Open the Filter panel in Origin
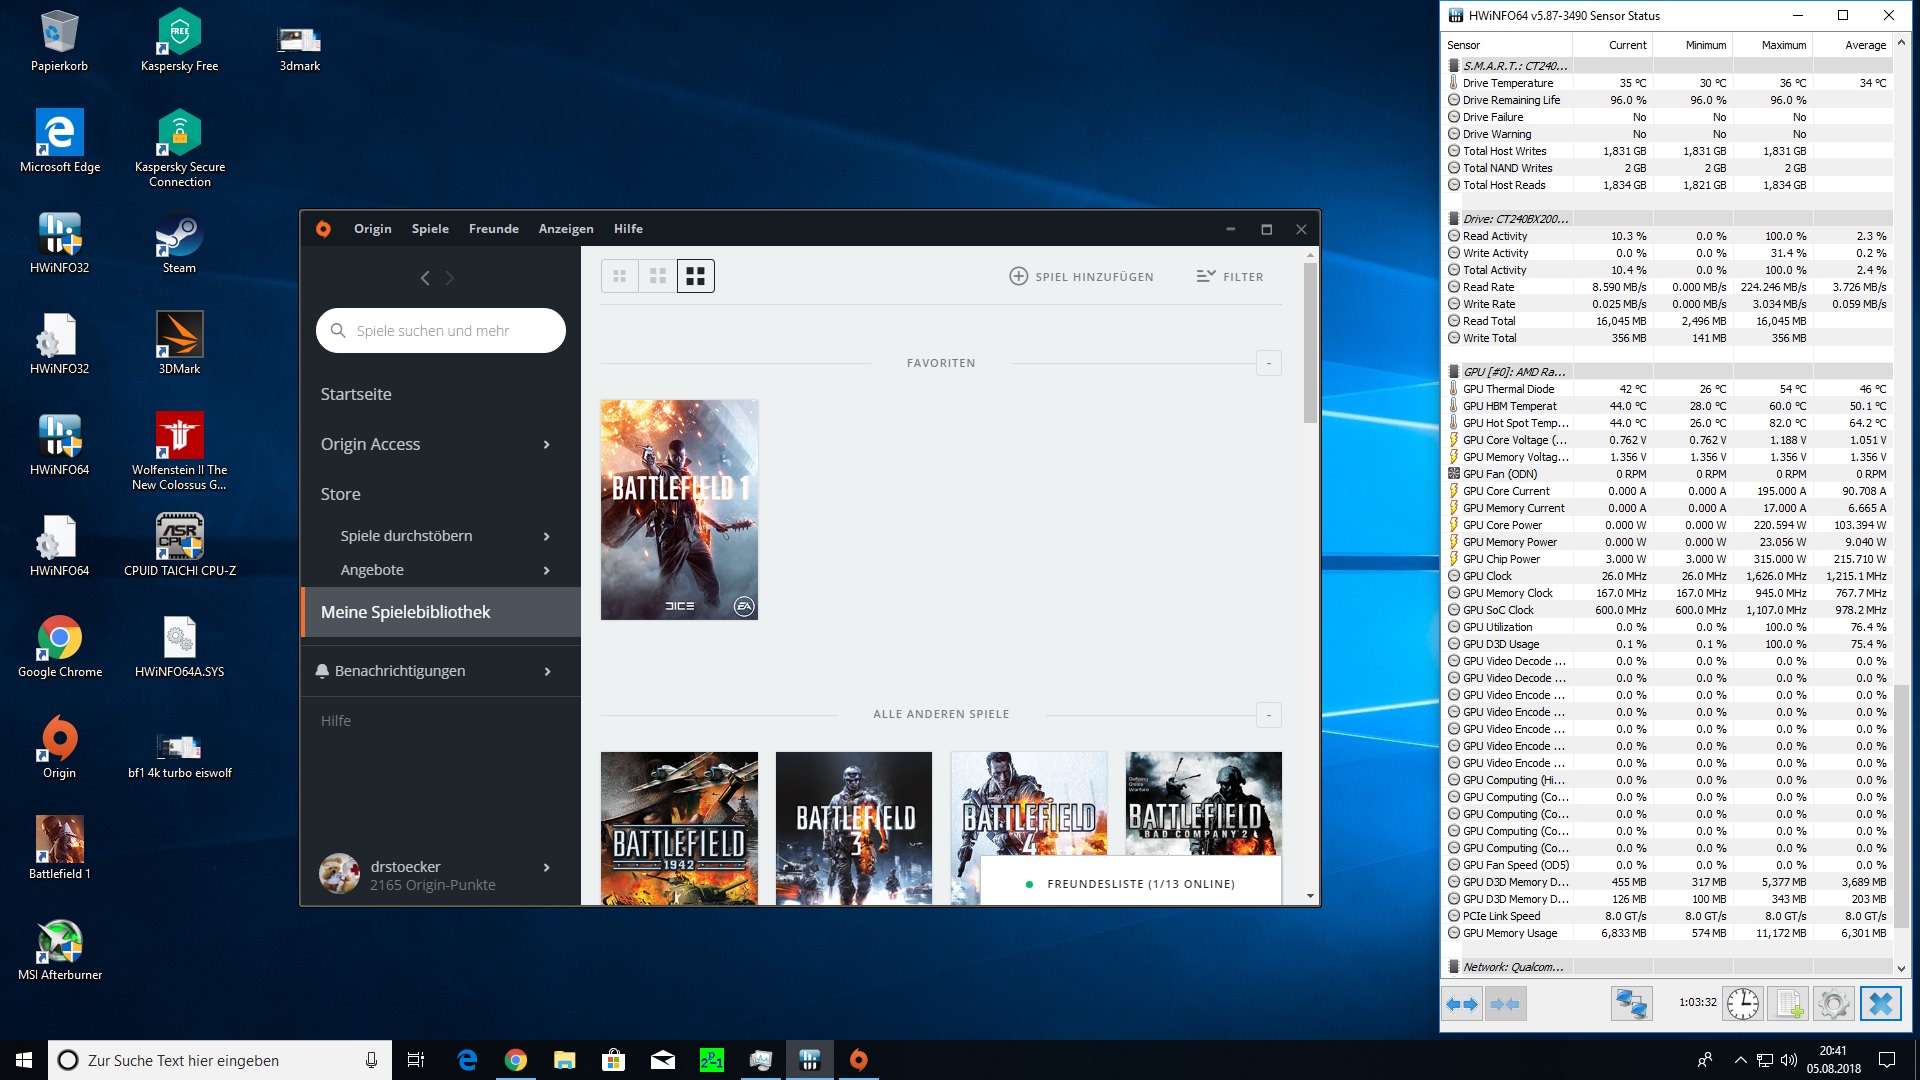The width and height of the screenshot is (1920, 1080). pyautogui.click(x=1230, y=277)
